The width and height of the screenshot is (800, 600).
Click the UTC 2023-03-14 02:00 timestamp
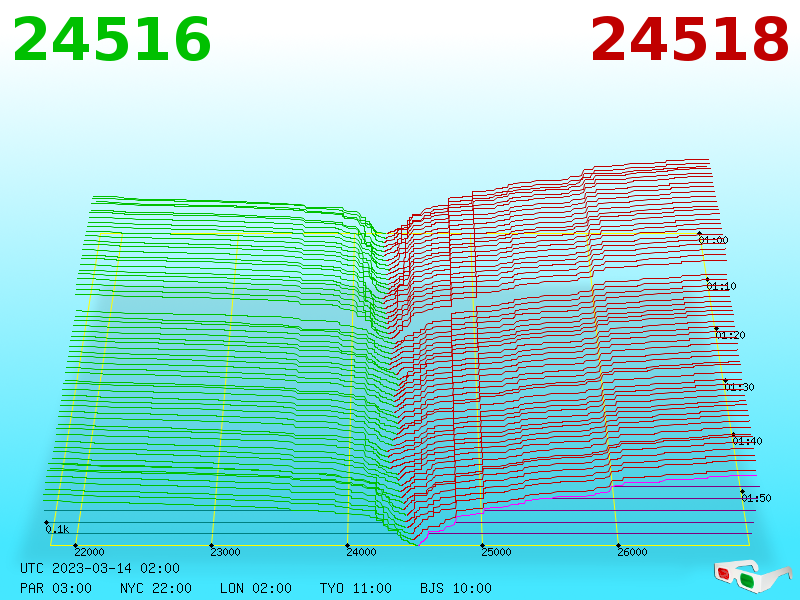(x=100, y=568)
